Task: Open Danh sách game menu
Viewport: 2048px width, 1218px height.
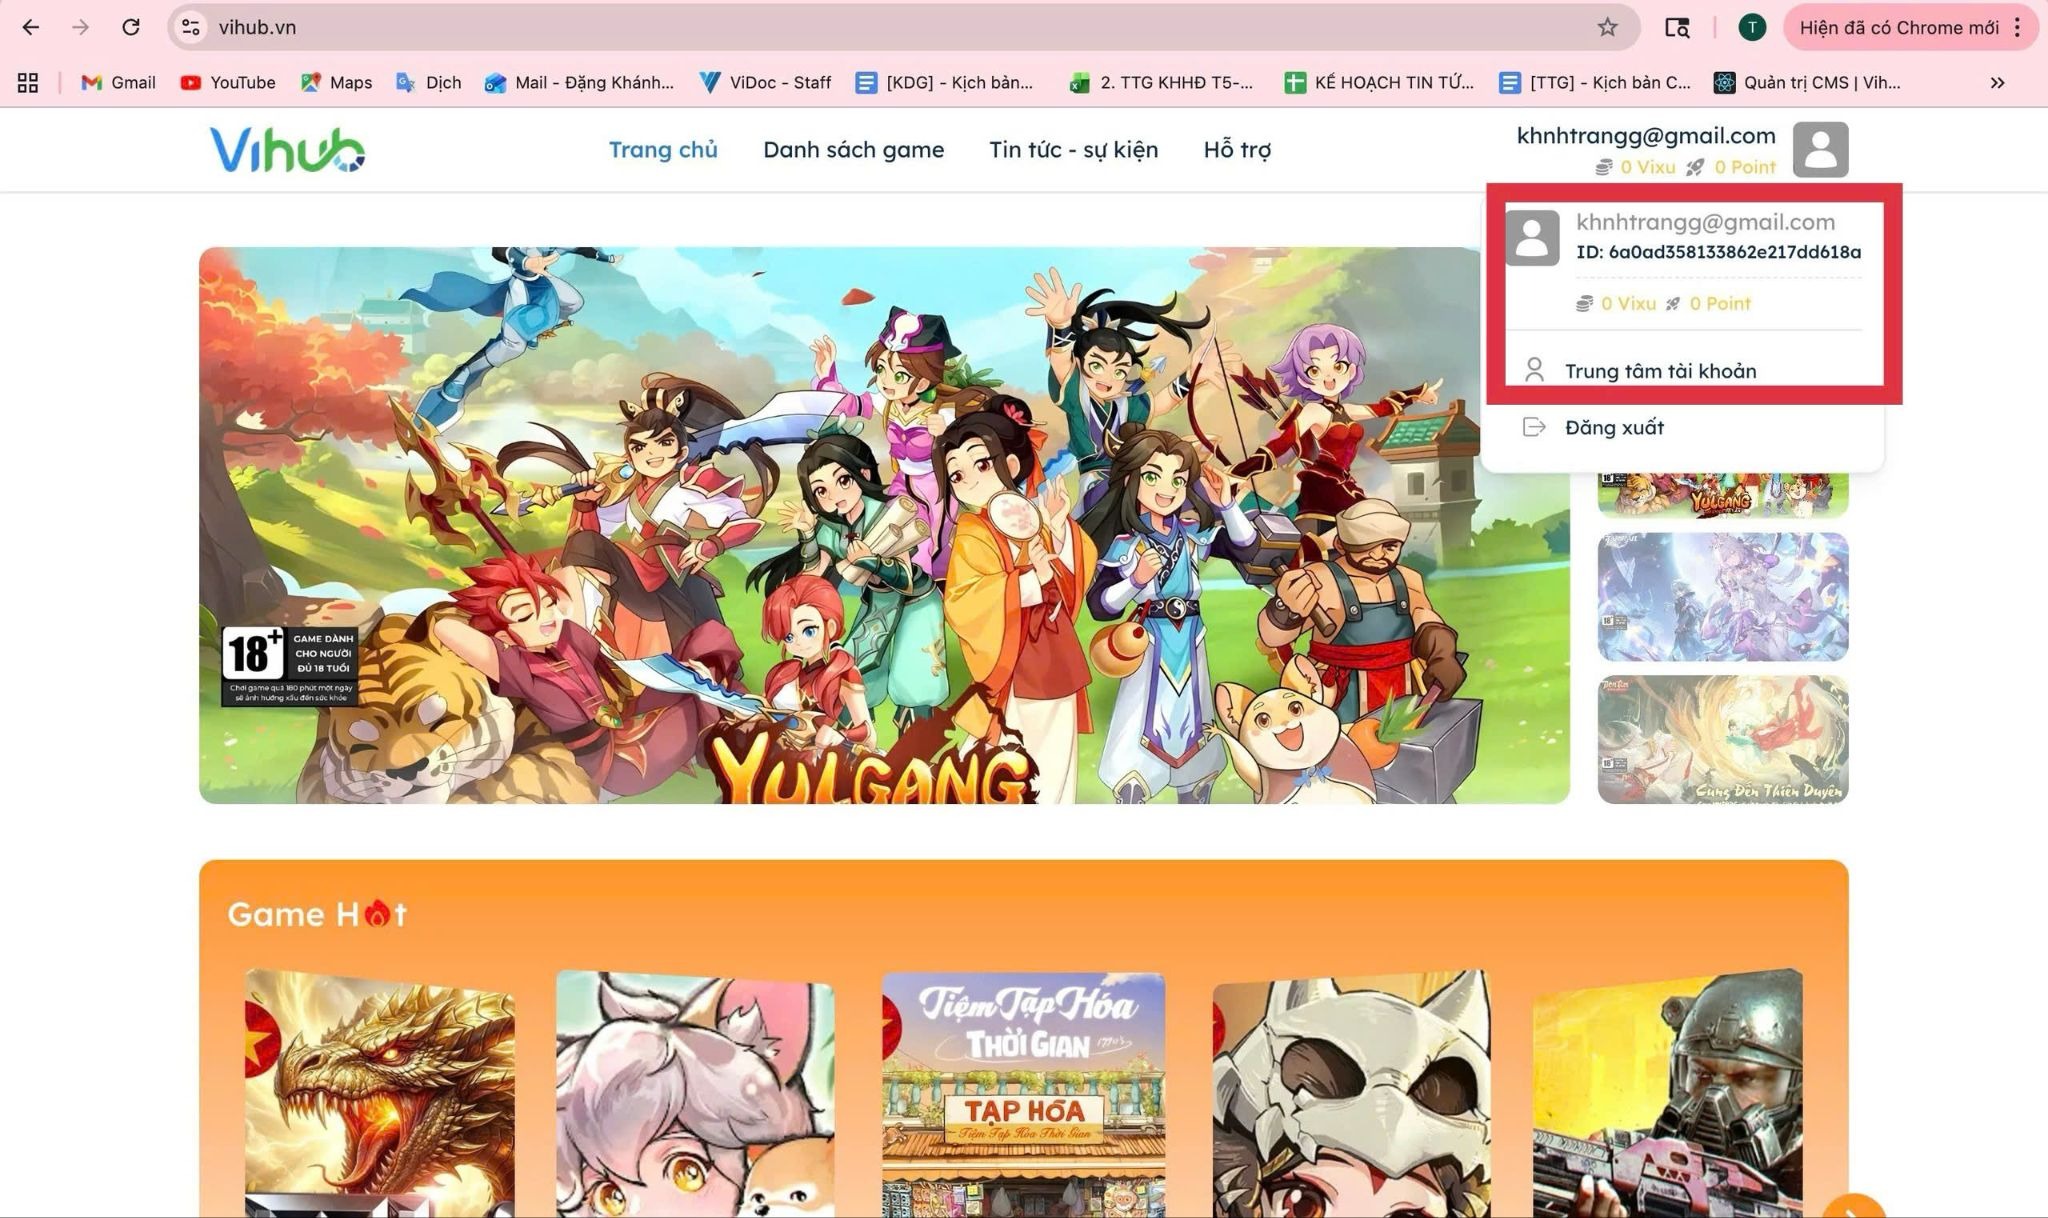Action: (853, 150)
